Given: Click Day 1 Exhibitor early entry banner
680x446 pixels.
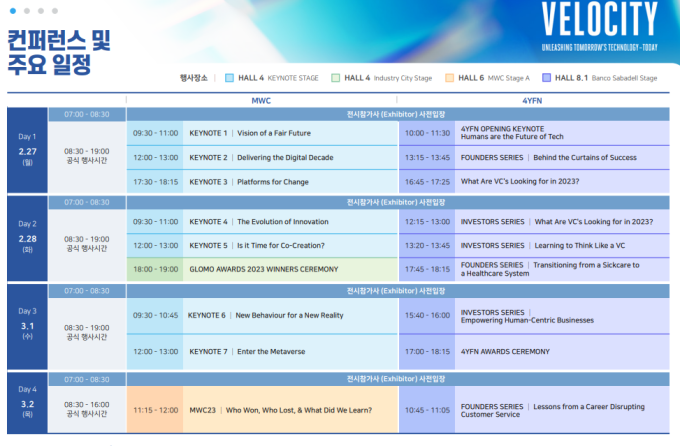Looking at the screenshot, I should (398, 115).
